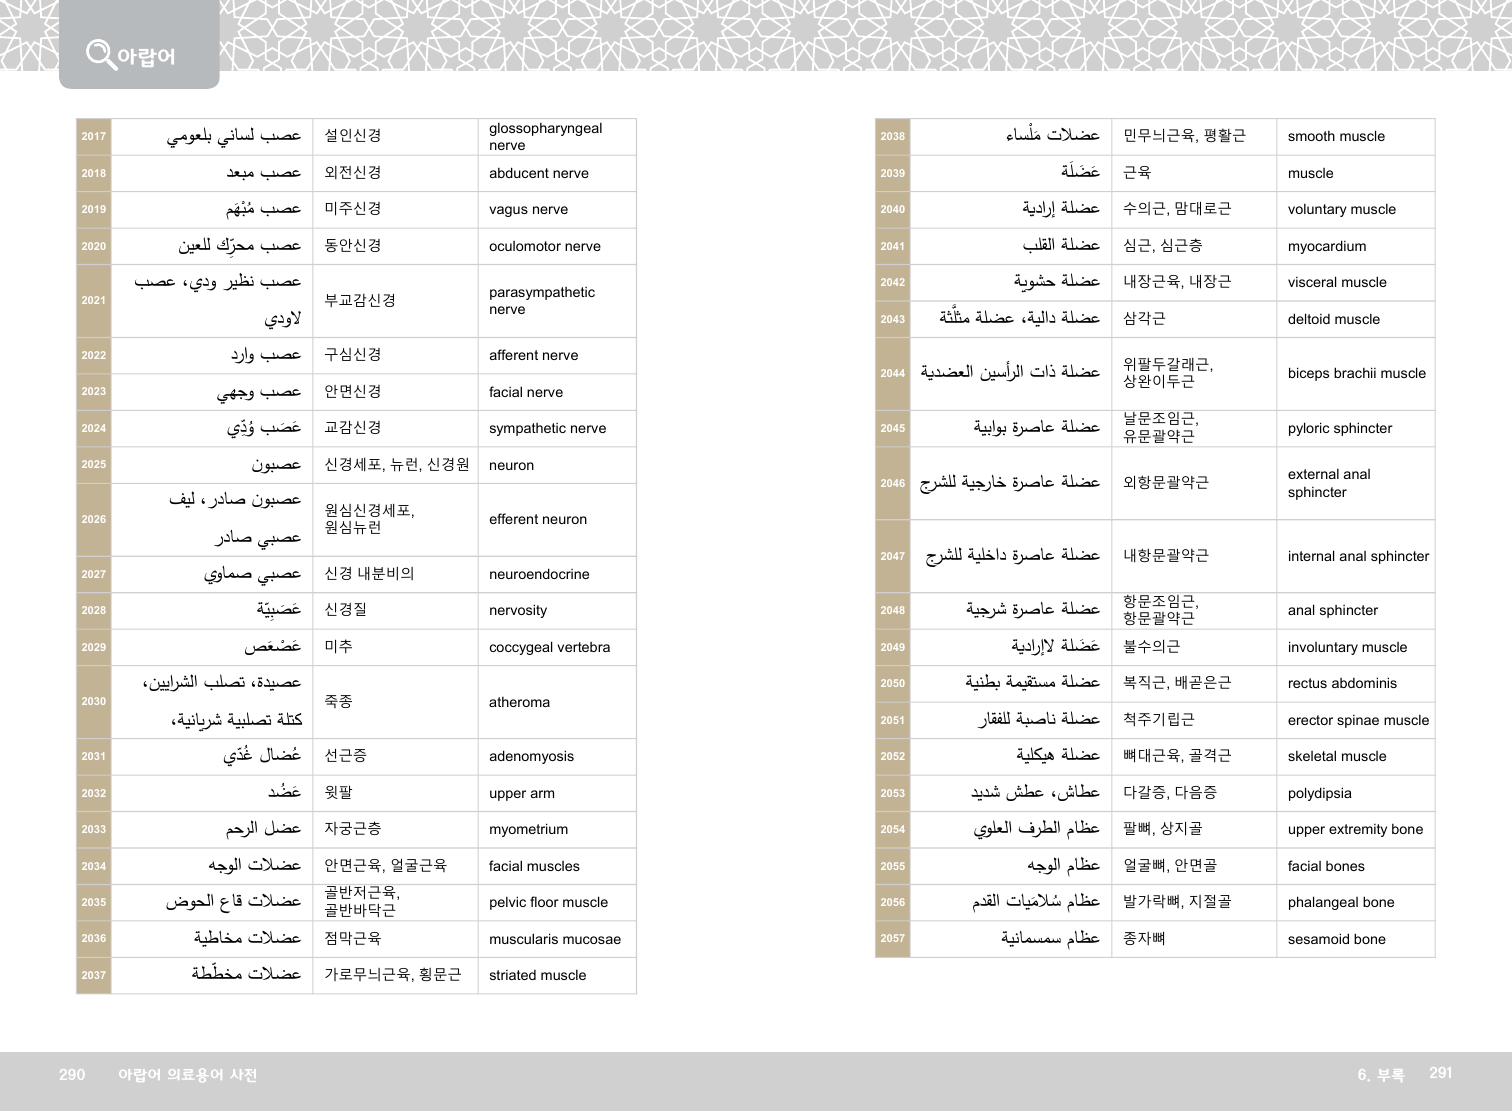Select entry number 2030 for atheroma

click(x=94, y=702)
